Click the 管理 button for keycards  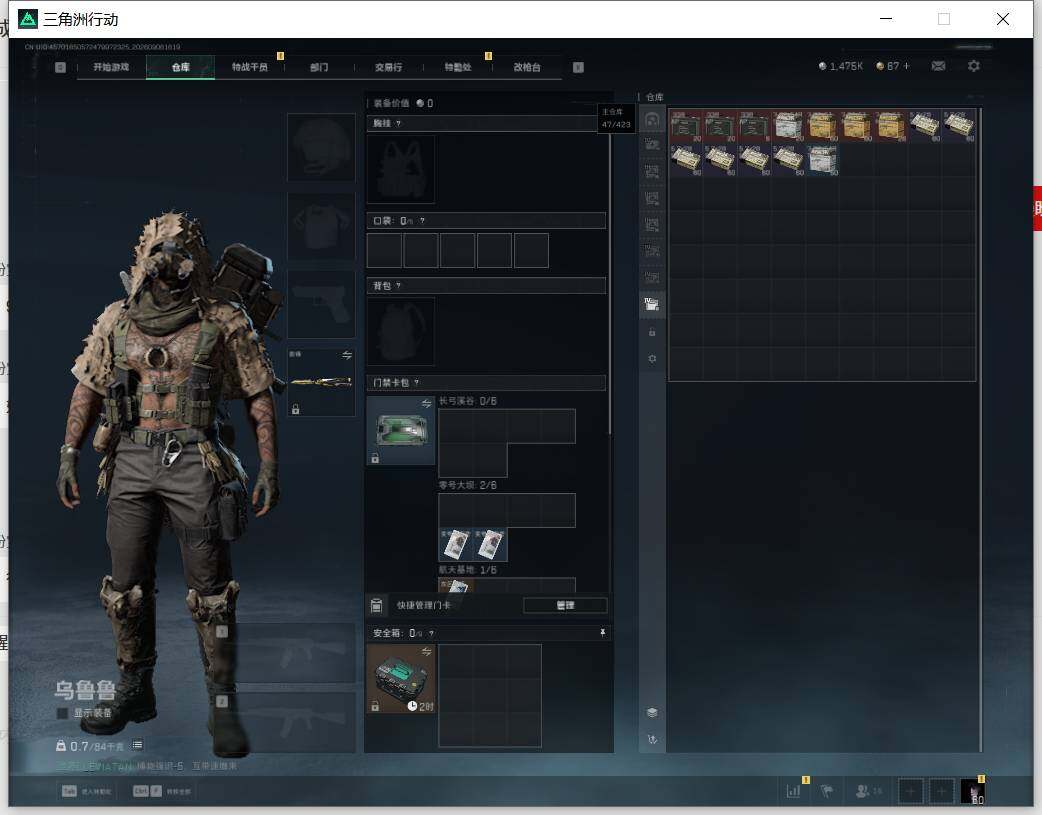(x=565, y=605)
